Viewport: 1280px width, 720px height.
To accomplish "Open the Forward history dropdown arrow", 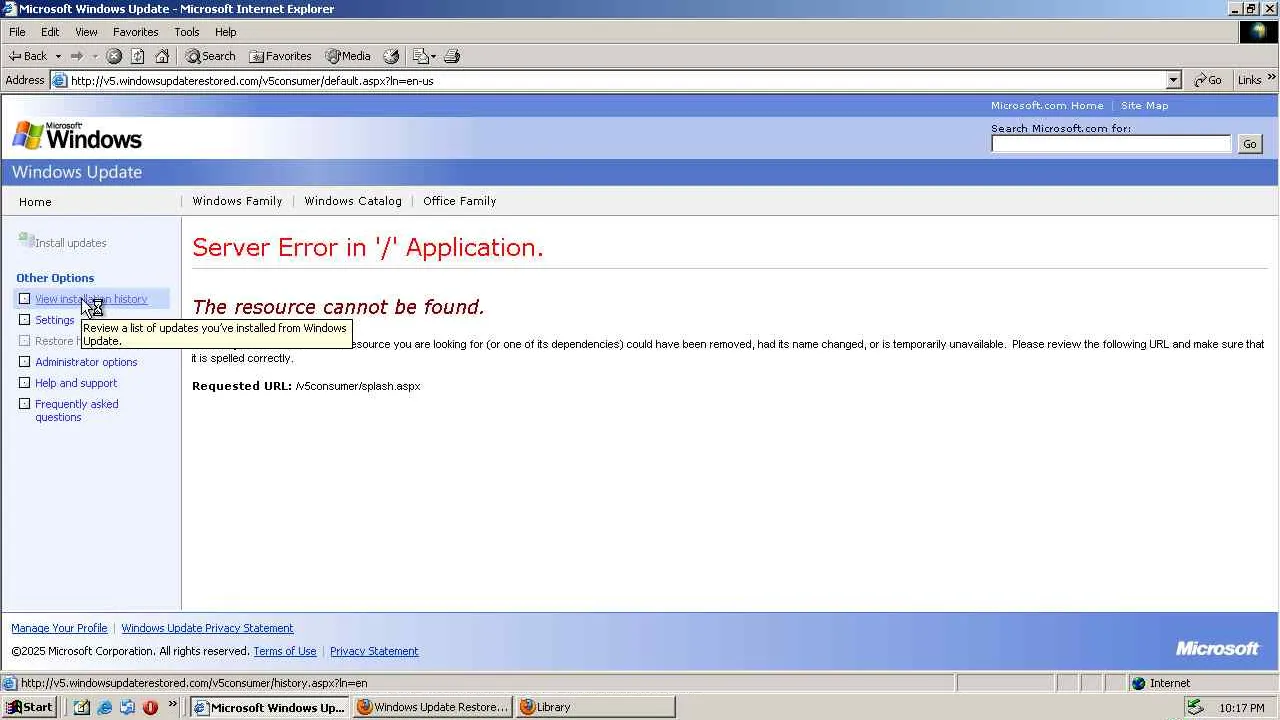I will coord(95,56).
